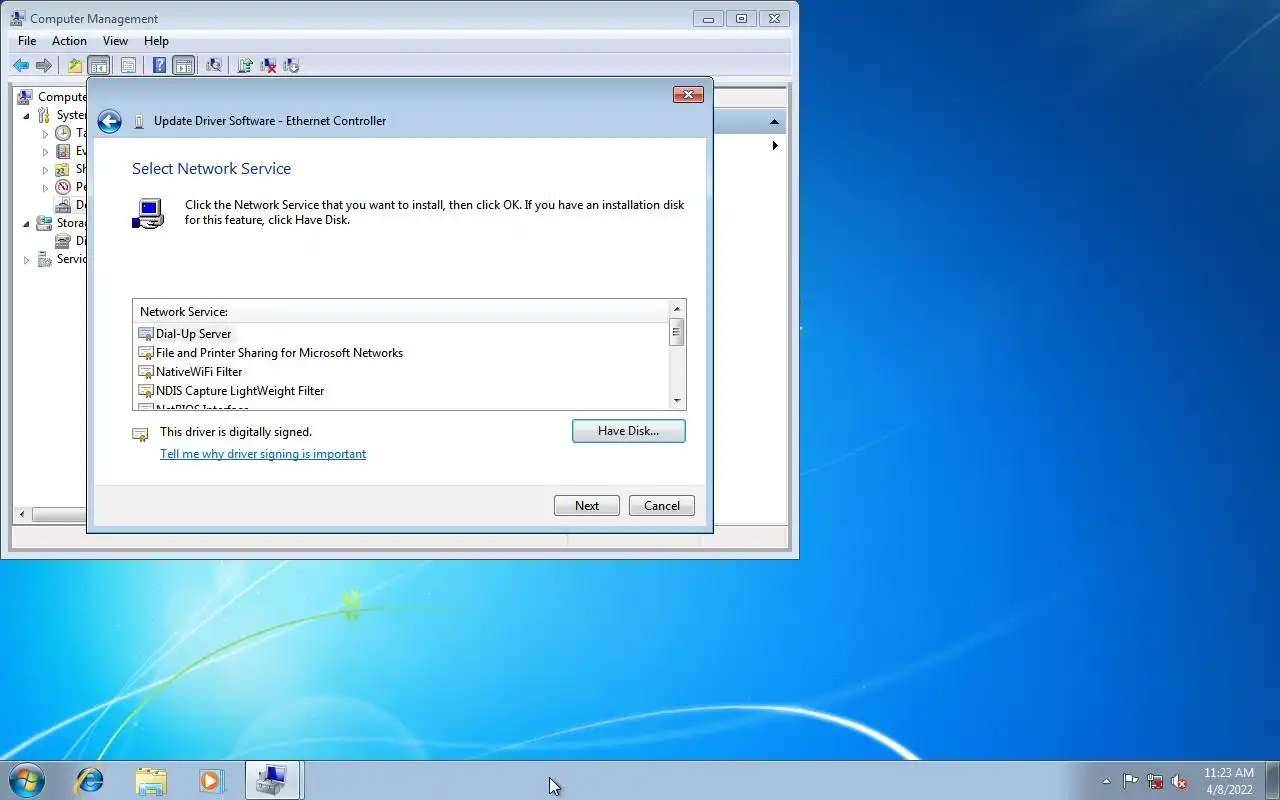1280x800 pixels.
Task: Expand the Performance tree node
Action: [x=45, y=187]
